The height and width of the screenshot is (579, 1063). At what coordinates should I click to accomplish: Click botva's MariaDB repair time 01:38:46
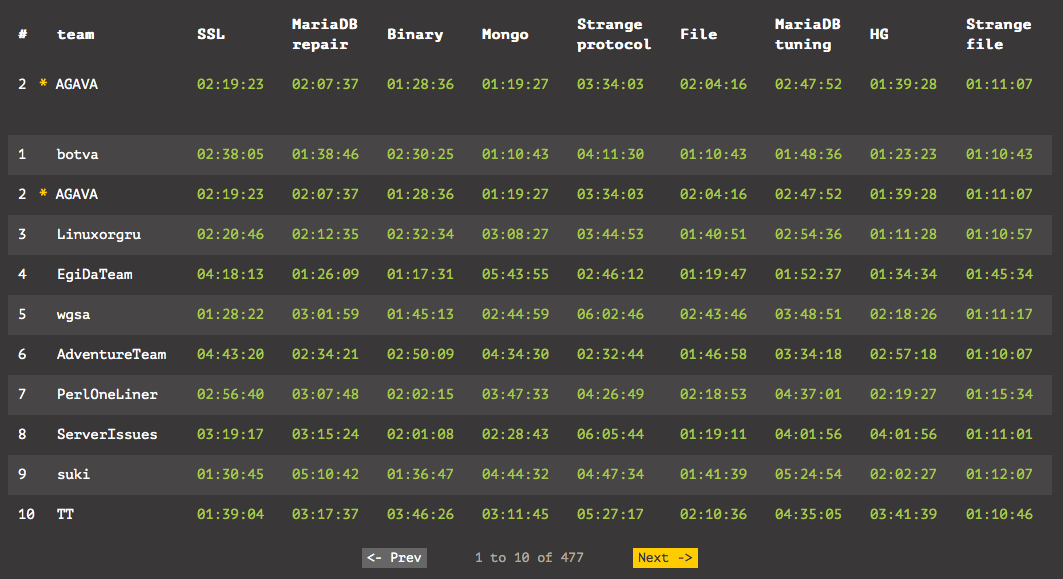tap(325, 154)
